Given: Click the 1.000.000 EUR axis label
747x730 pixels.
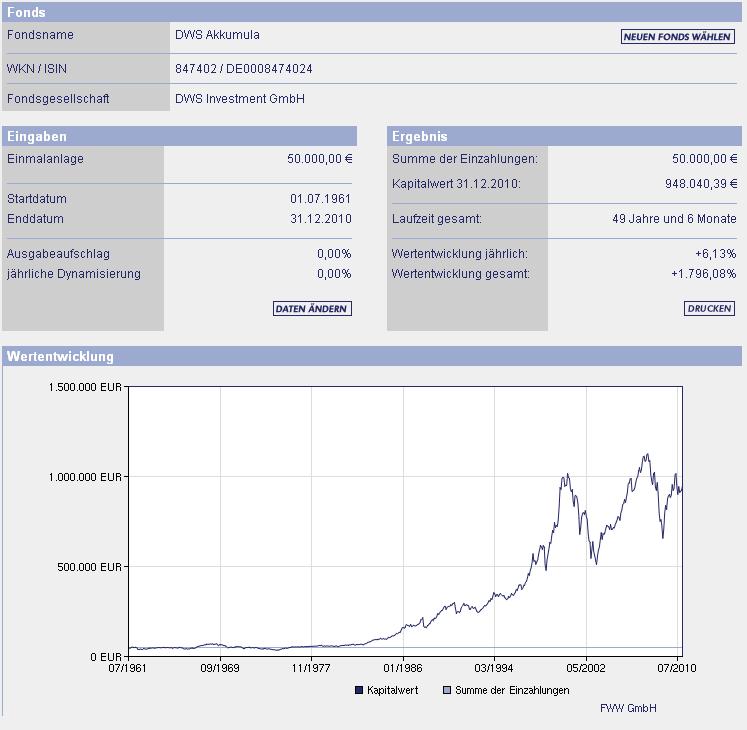Looking at the screenshot, I should [x=85, y=477].
